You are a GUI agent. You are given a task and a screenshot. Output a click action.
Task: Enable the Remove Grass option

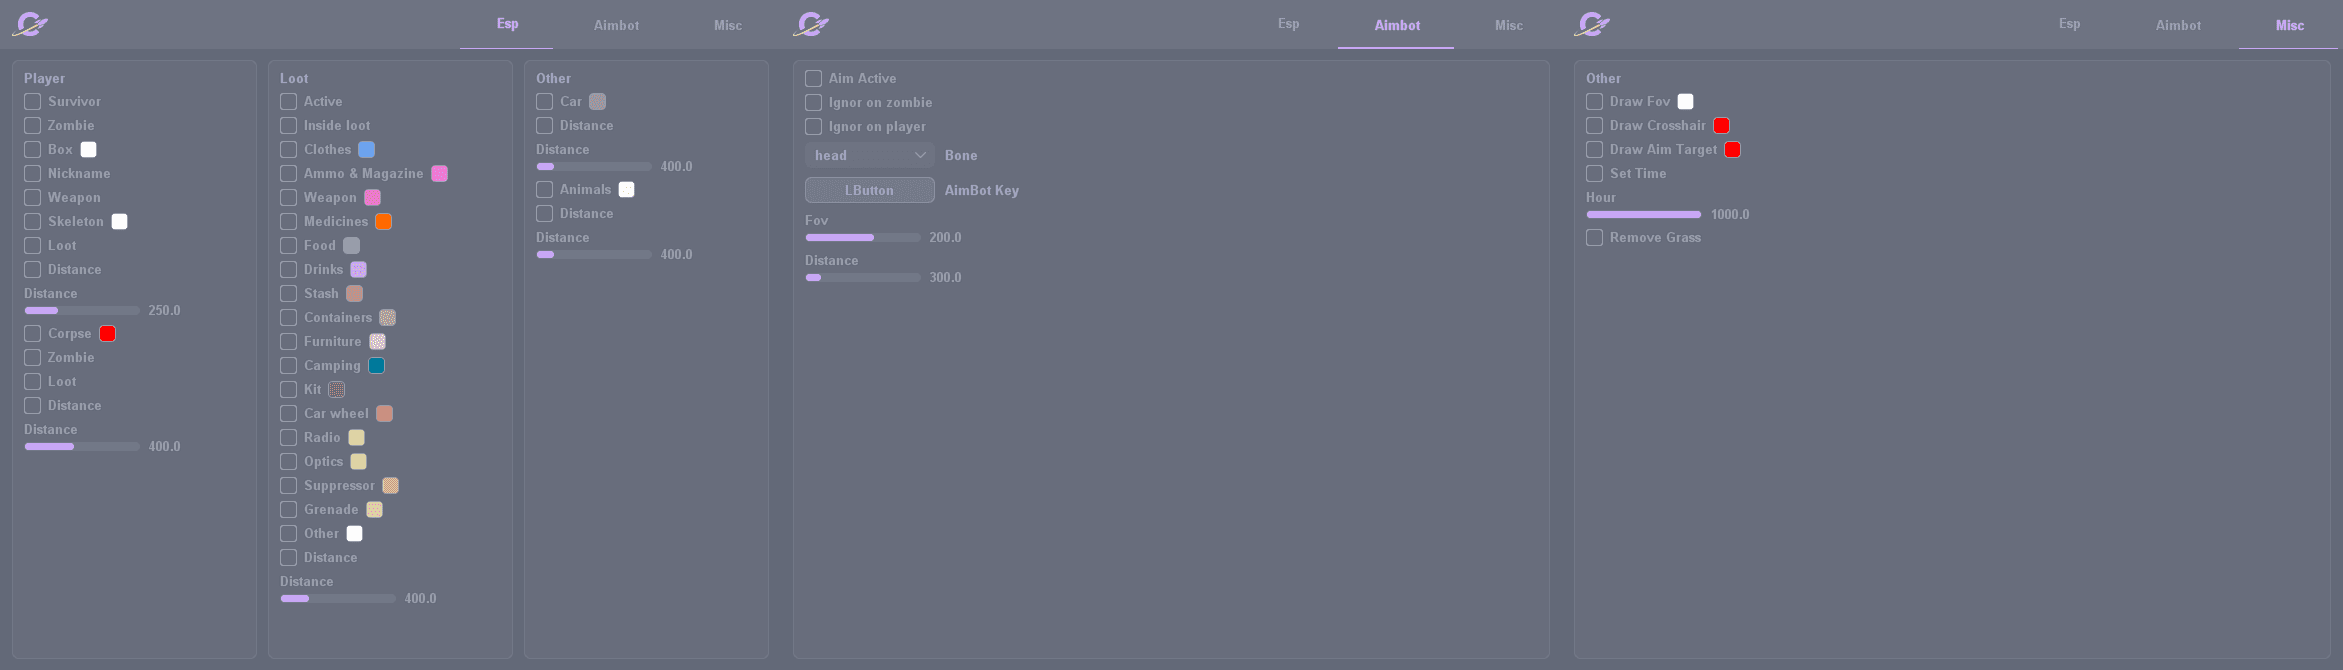click(1595, 238)
